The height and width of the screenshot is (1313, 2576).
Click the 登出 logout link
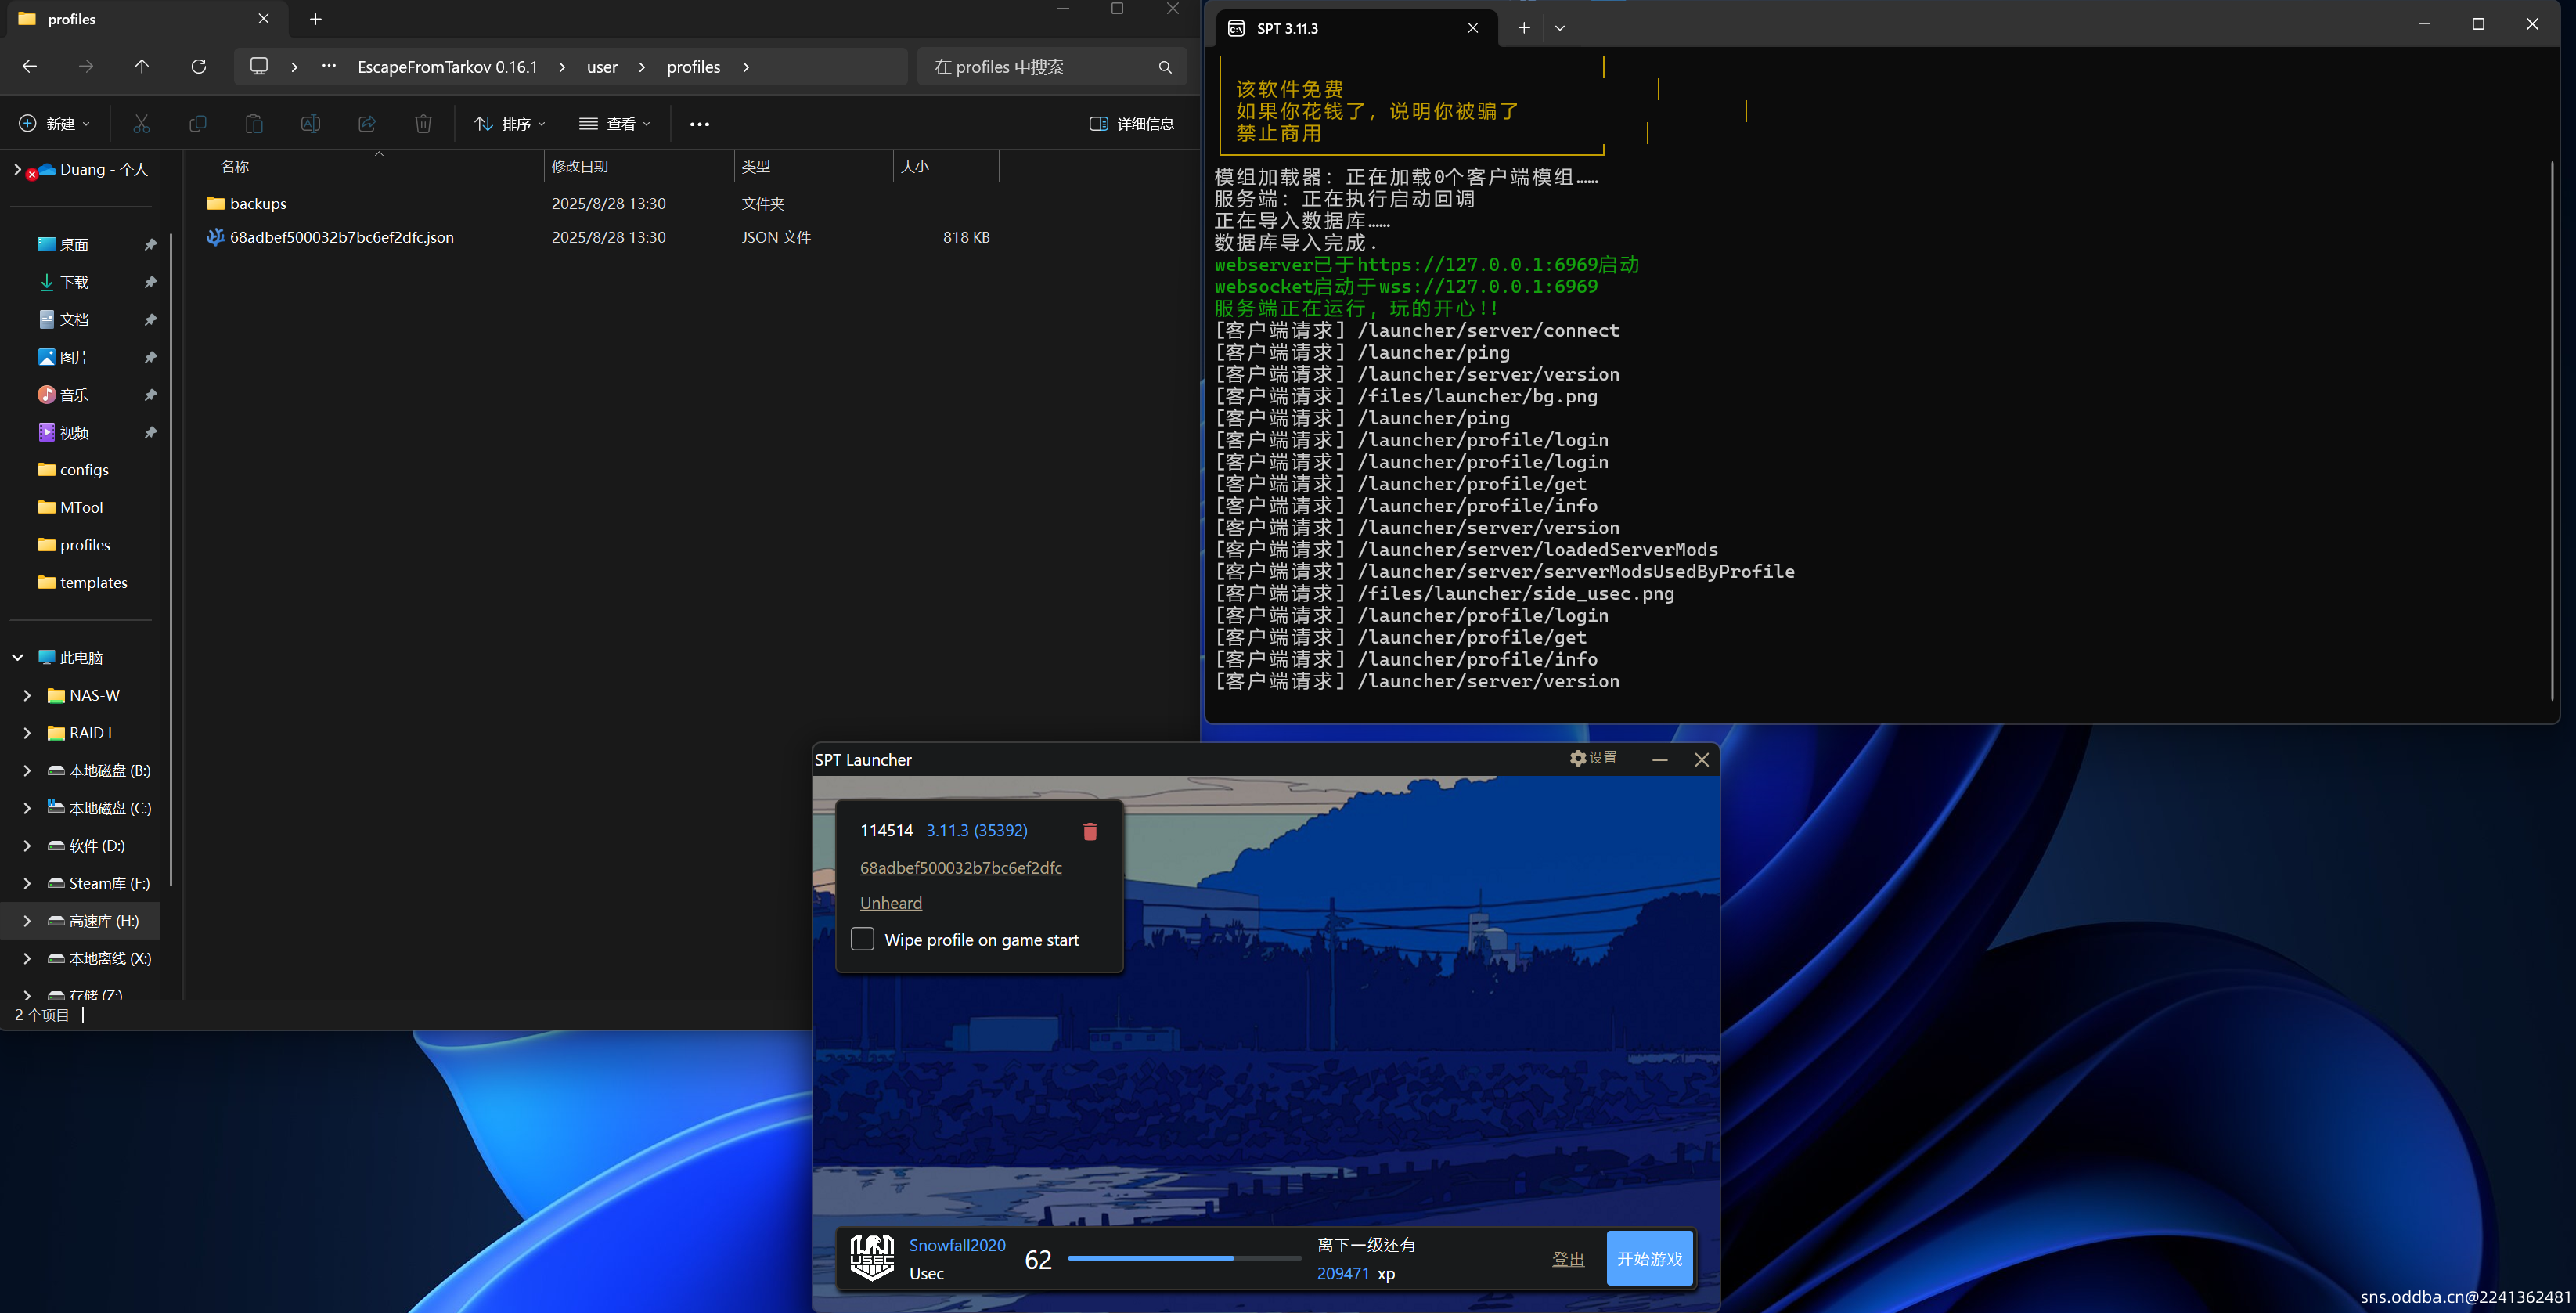point(1567,1259)
